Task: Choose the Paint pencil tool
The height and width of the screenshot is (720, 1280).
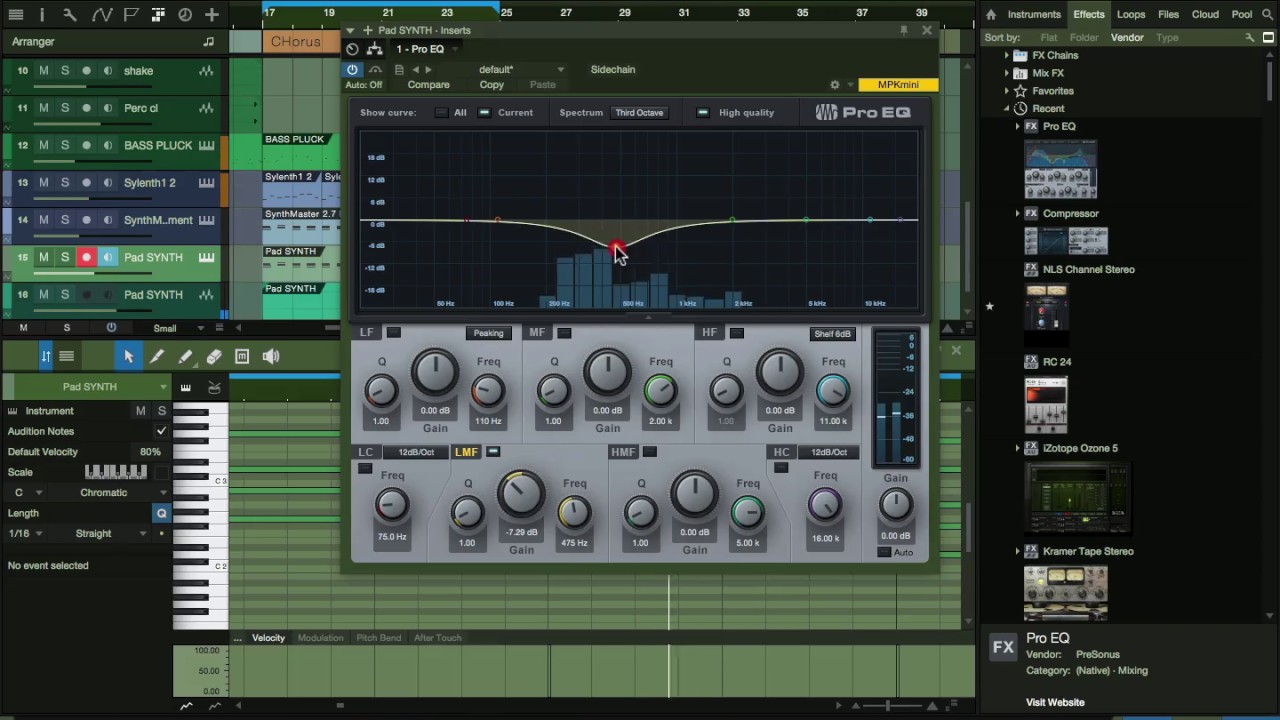Action: pyautogui.click(x=185, y=357)
